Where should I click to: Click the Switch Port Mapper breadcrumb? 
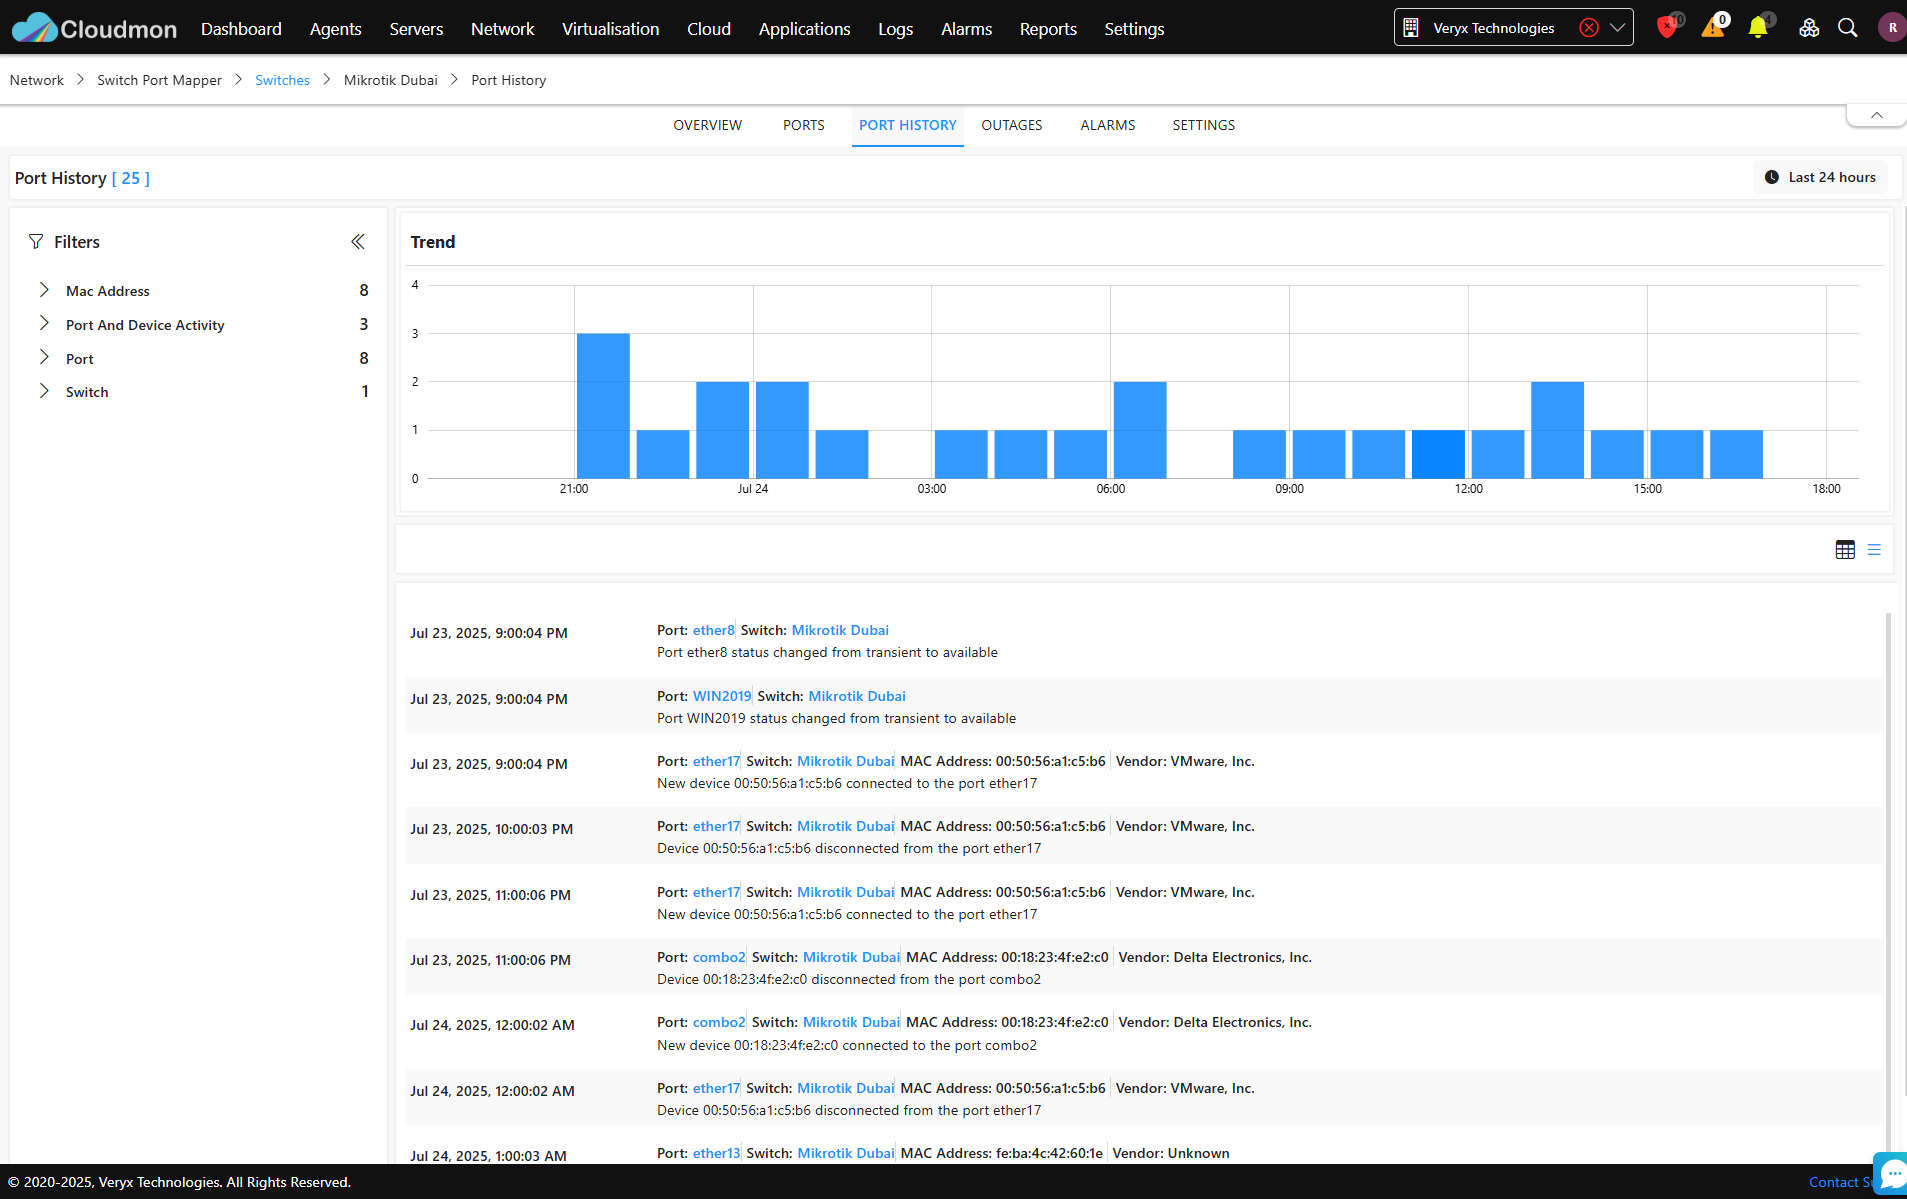point(159,80)
